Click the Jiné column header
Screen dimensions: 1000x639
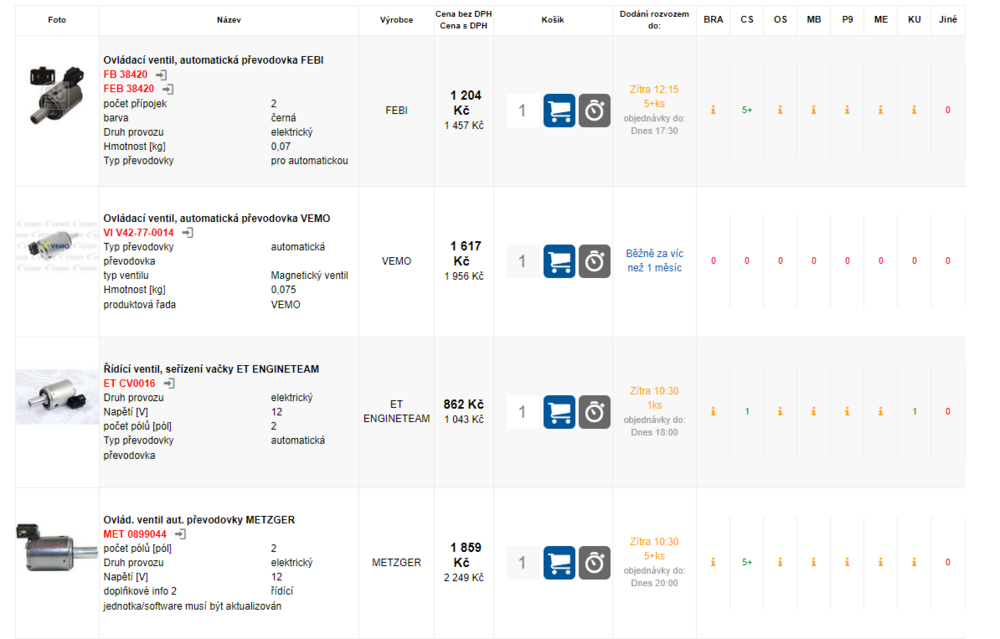coord(948,20)
